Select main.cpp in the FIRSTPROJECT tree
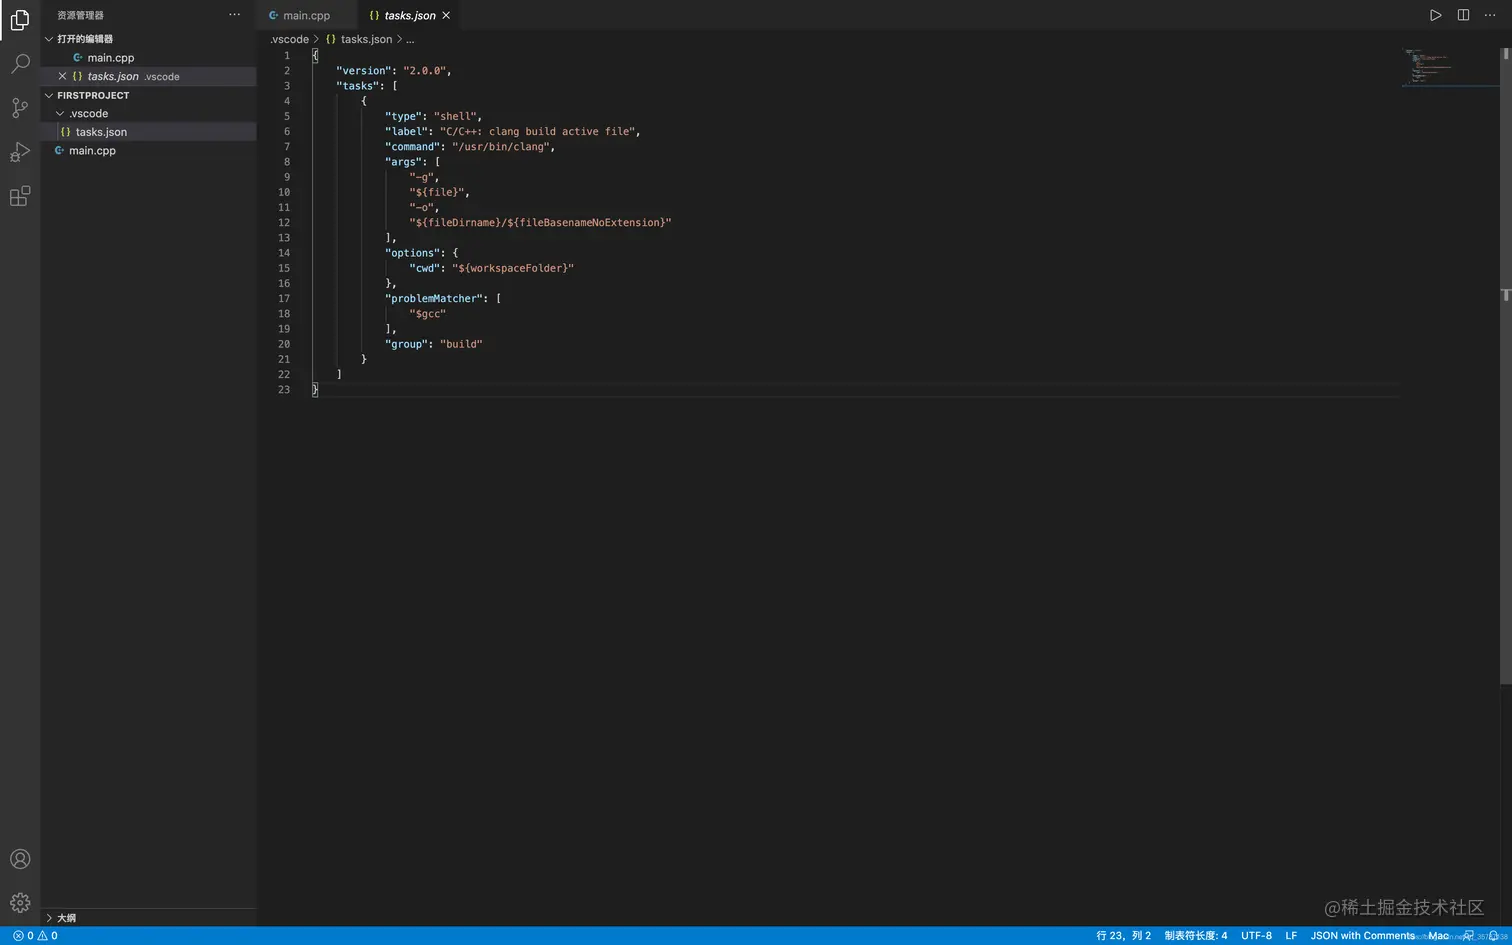The width and height of the screenshot is (1512, 945). pyautogui.click(x=92, y=150)
